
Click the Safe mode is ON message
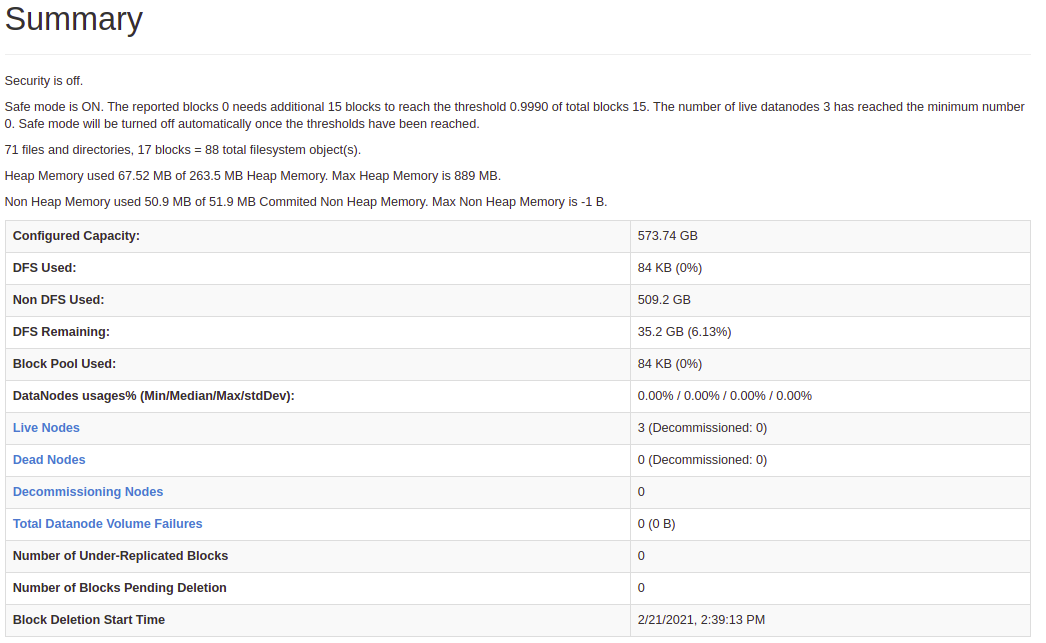point(514,115)
